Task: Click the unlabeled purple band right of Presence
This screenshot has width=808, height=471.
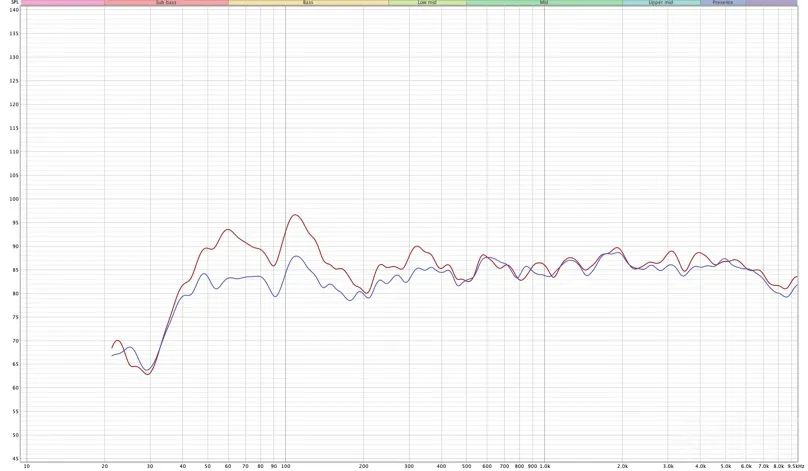Action: [771, 3]
